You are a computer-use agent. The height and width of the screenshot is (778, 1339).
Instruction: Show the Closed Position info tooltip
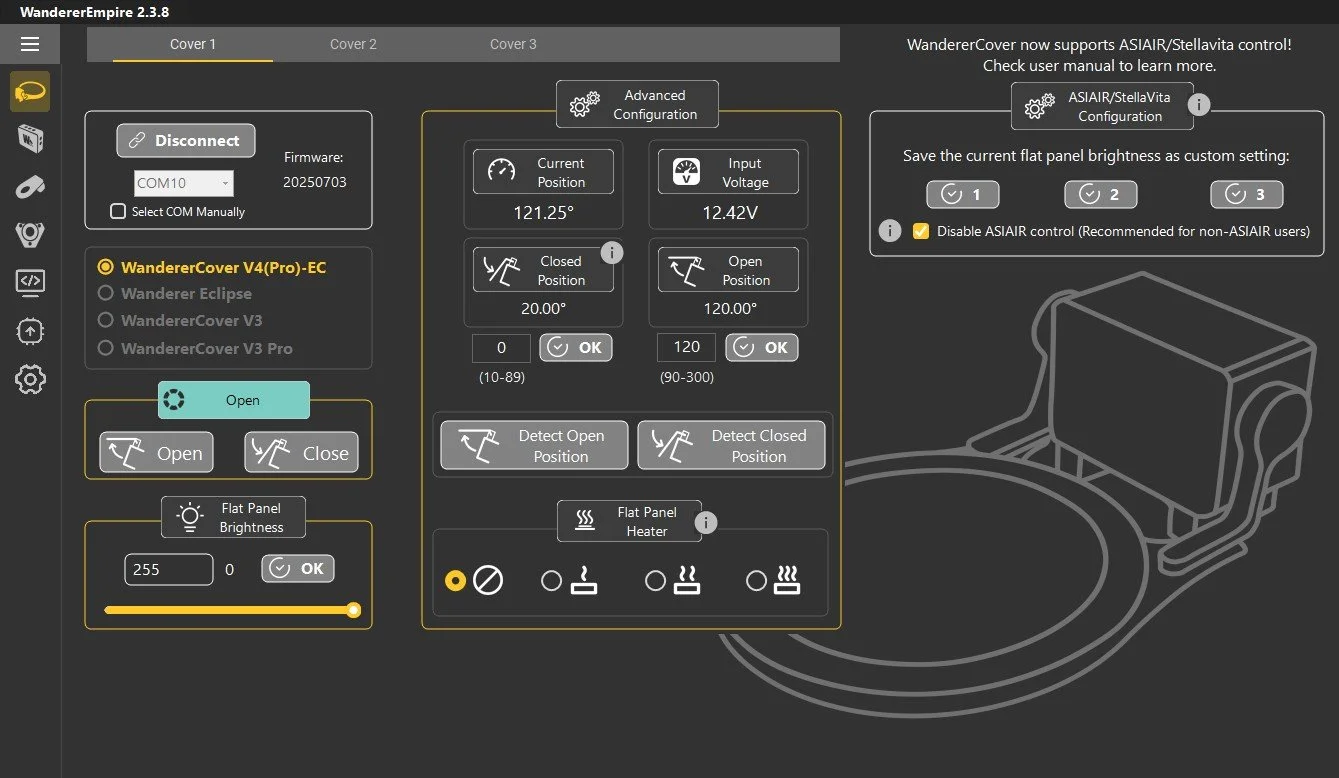(x=612, y=253)
